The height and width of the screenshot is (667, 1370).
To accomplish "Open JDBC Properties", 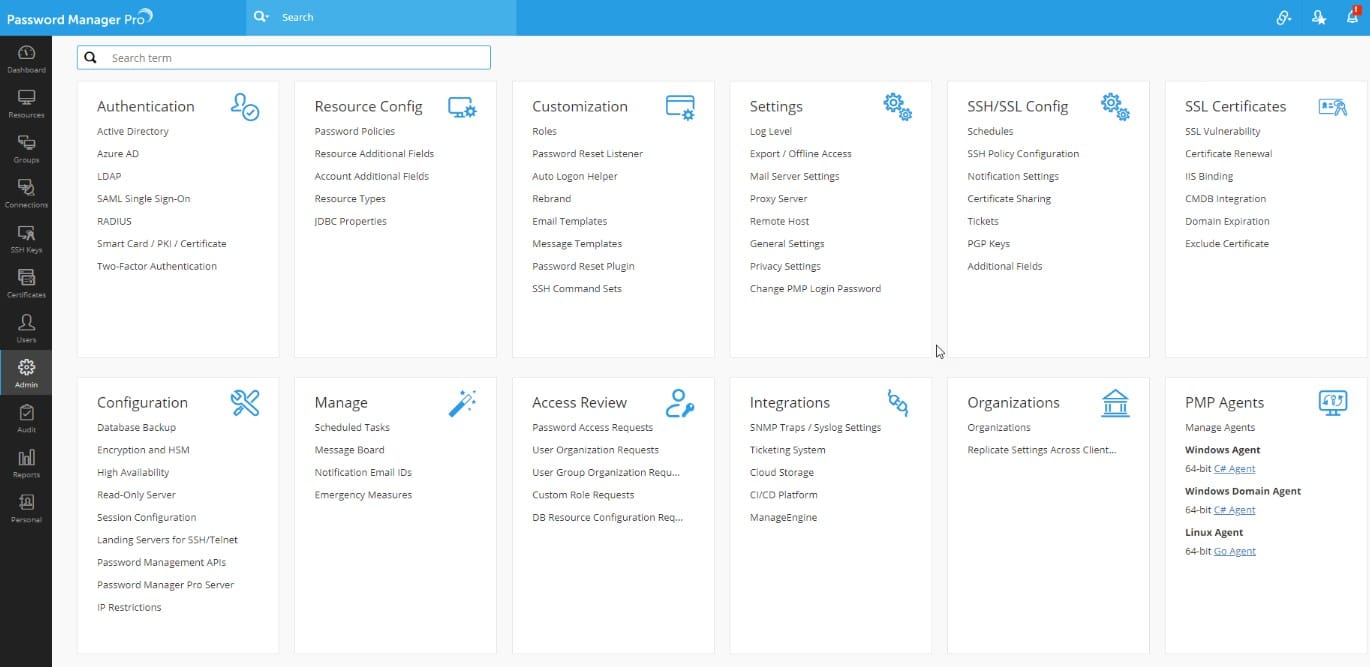I will click(351, 222).
